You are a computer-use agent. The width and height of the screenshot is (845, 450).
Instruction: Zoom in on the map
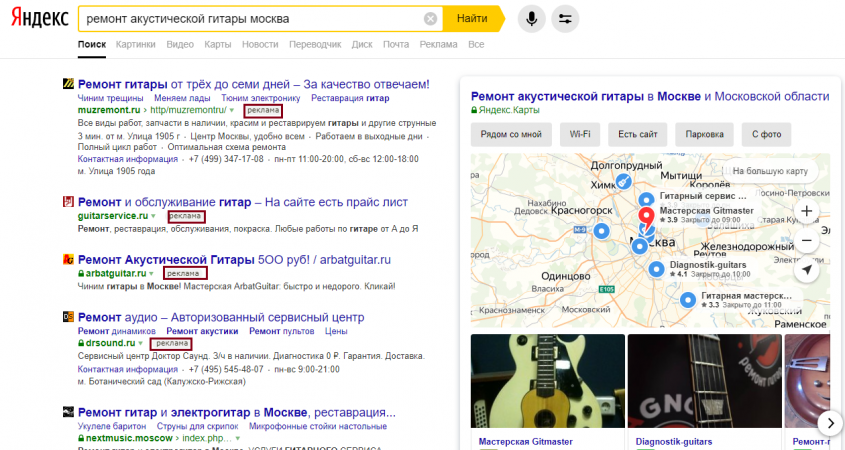pos(807,212)
